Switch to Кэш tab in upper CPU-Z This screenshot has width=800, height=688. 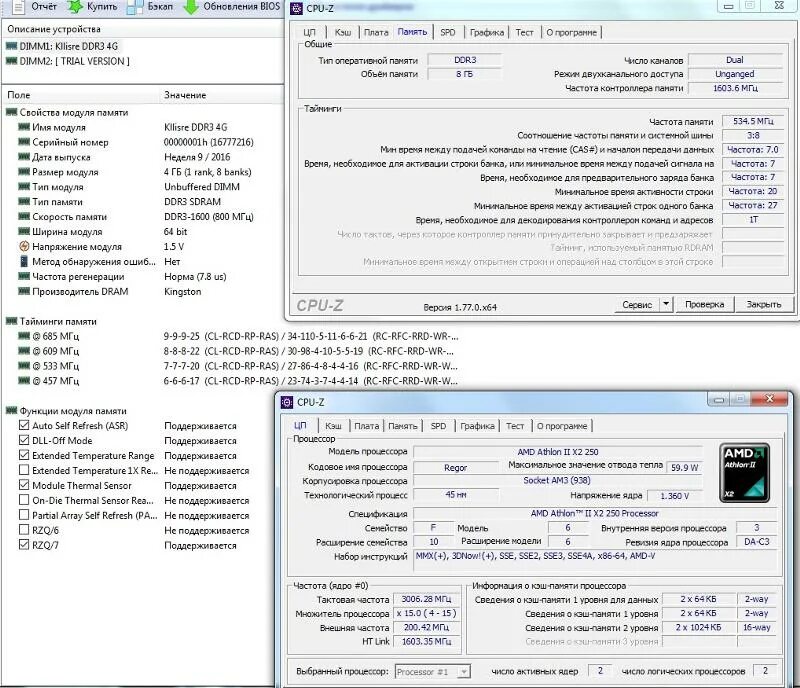343,32
